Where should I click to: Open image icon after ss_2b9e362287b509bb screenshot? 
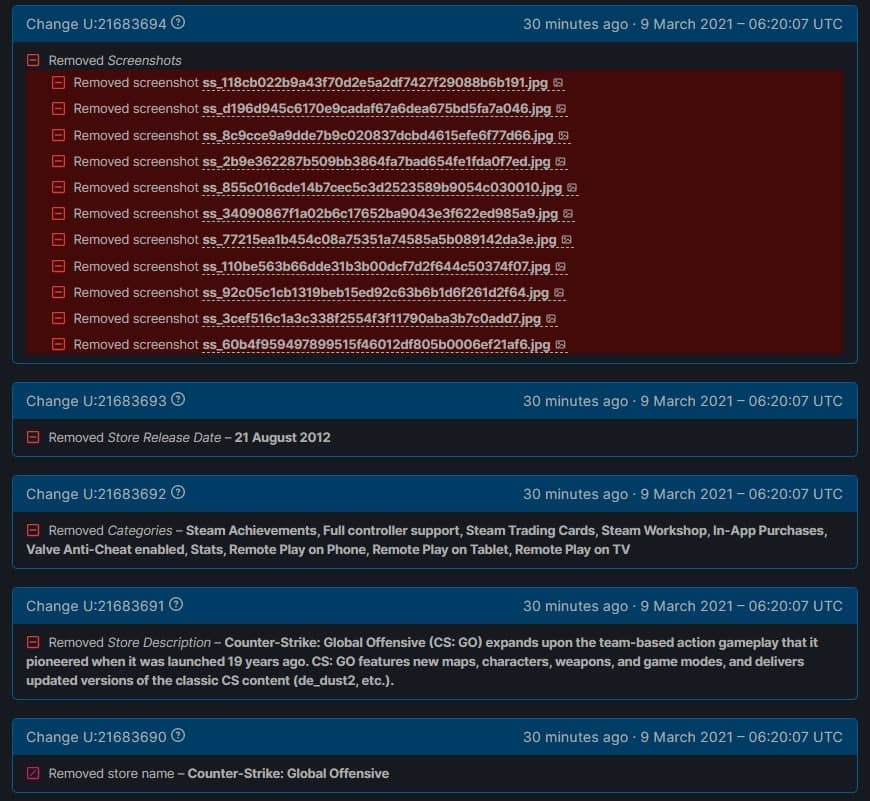[x=560, y=162]
